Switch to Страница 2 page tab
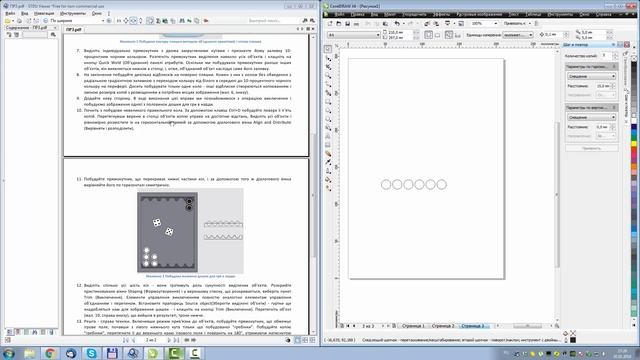 (443, 326)
